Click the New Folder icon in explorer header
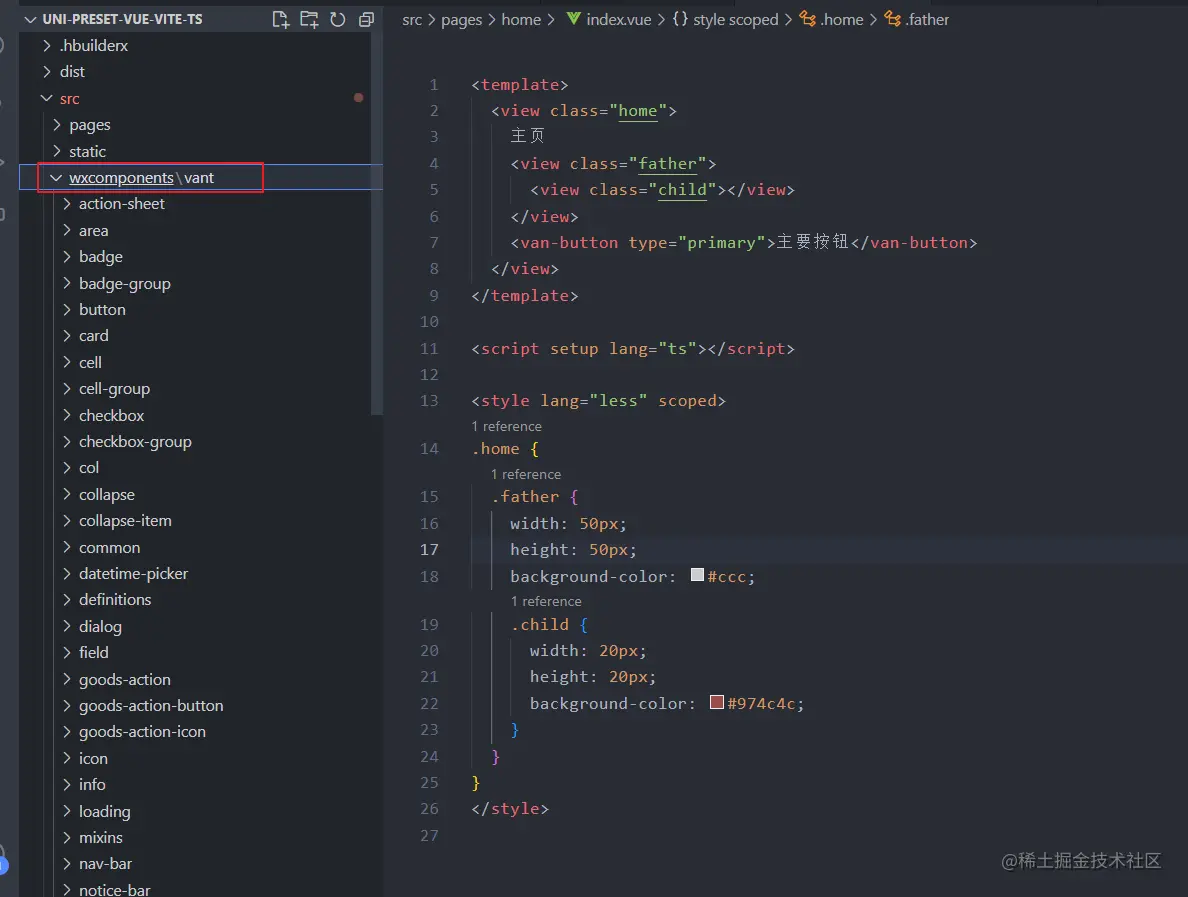 pos(309,20)
